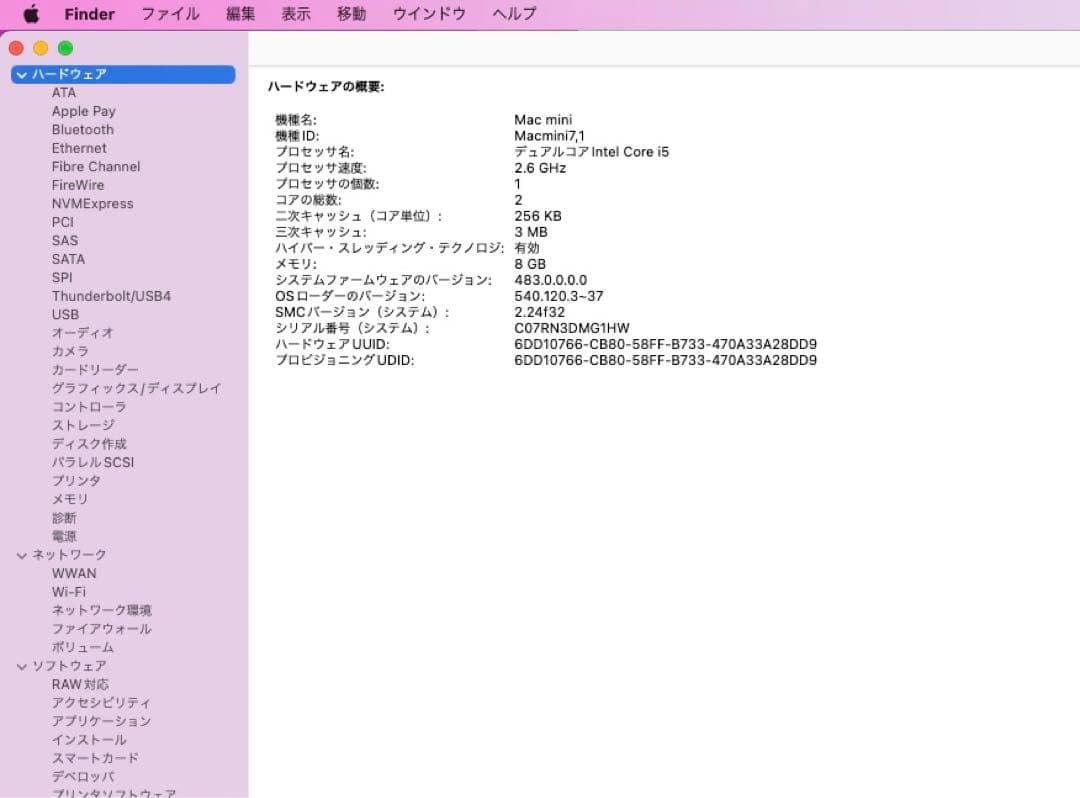Open the ファイル menu

click(170, 13)
